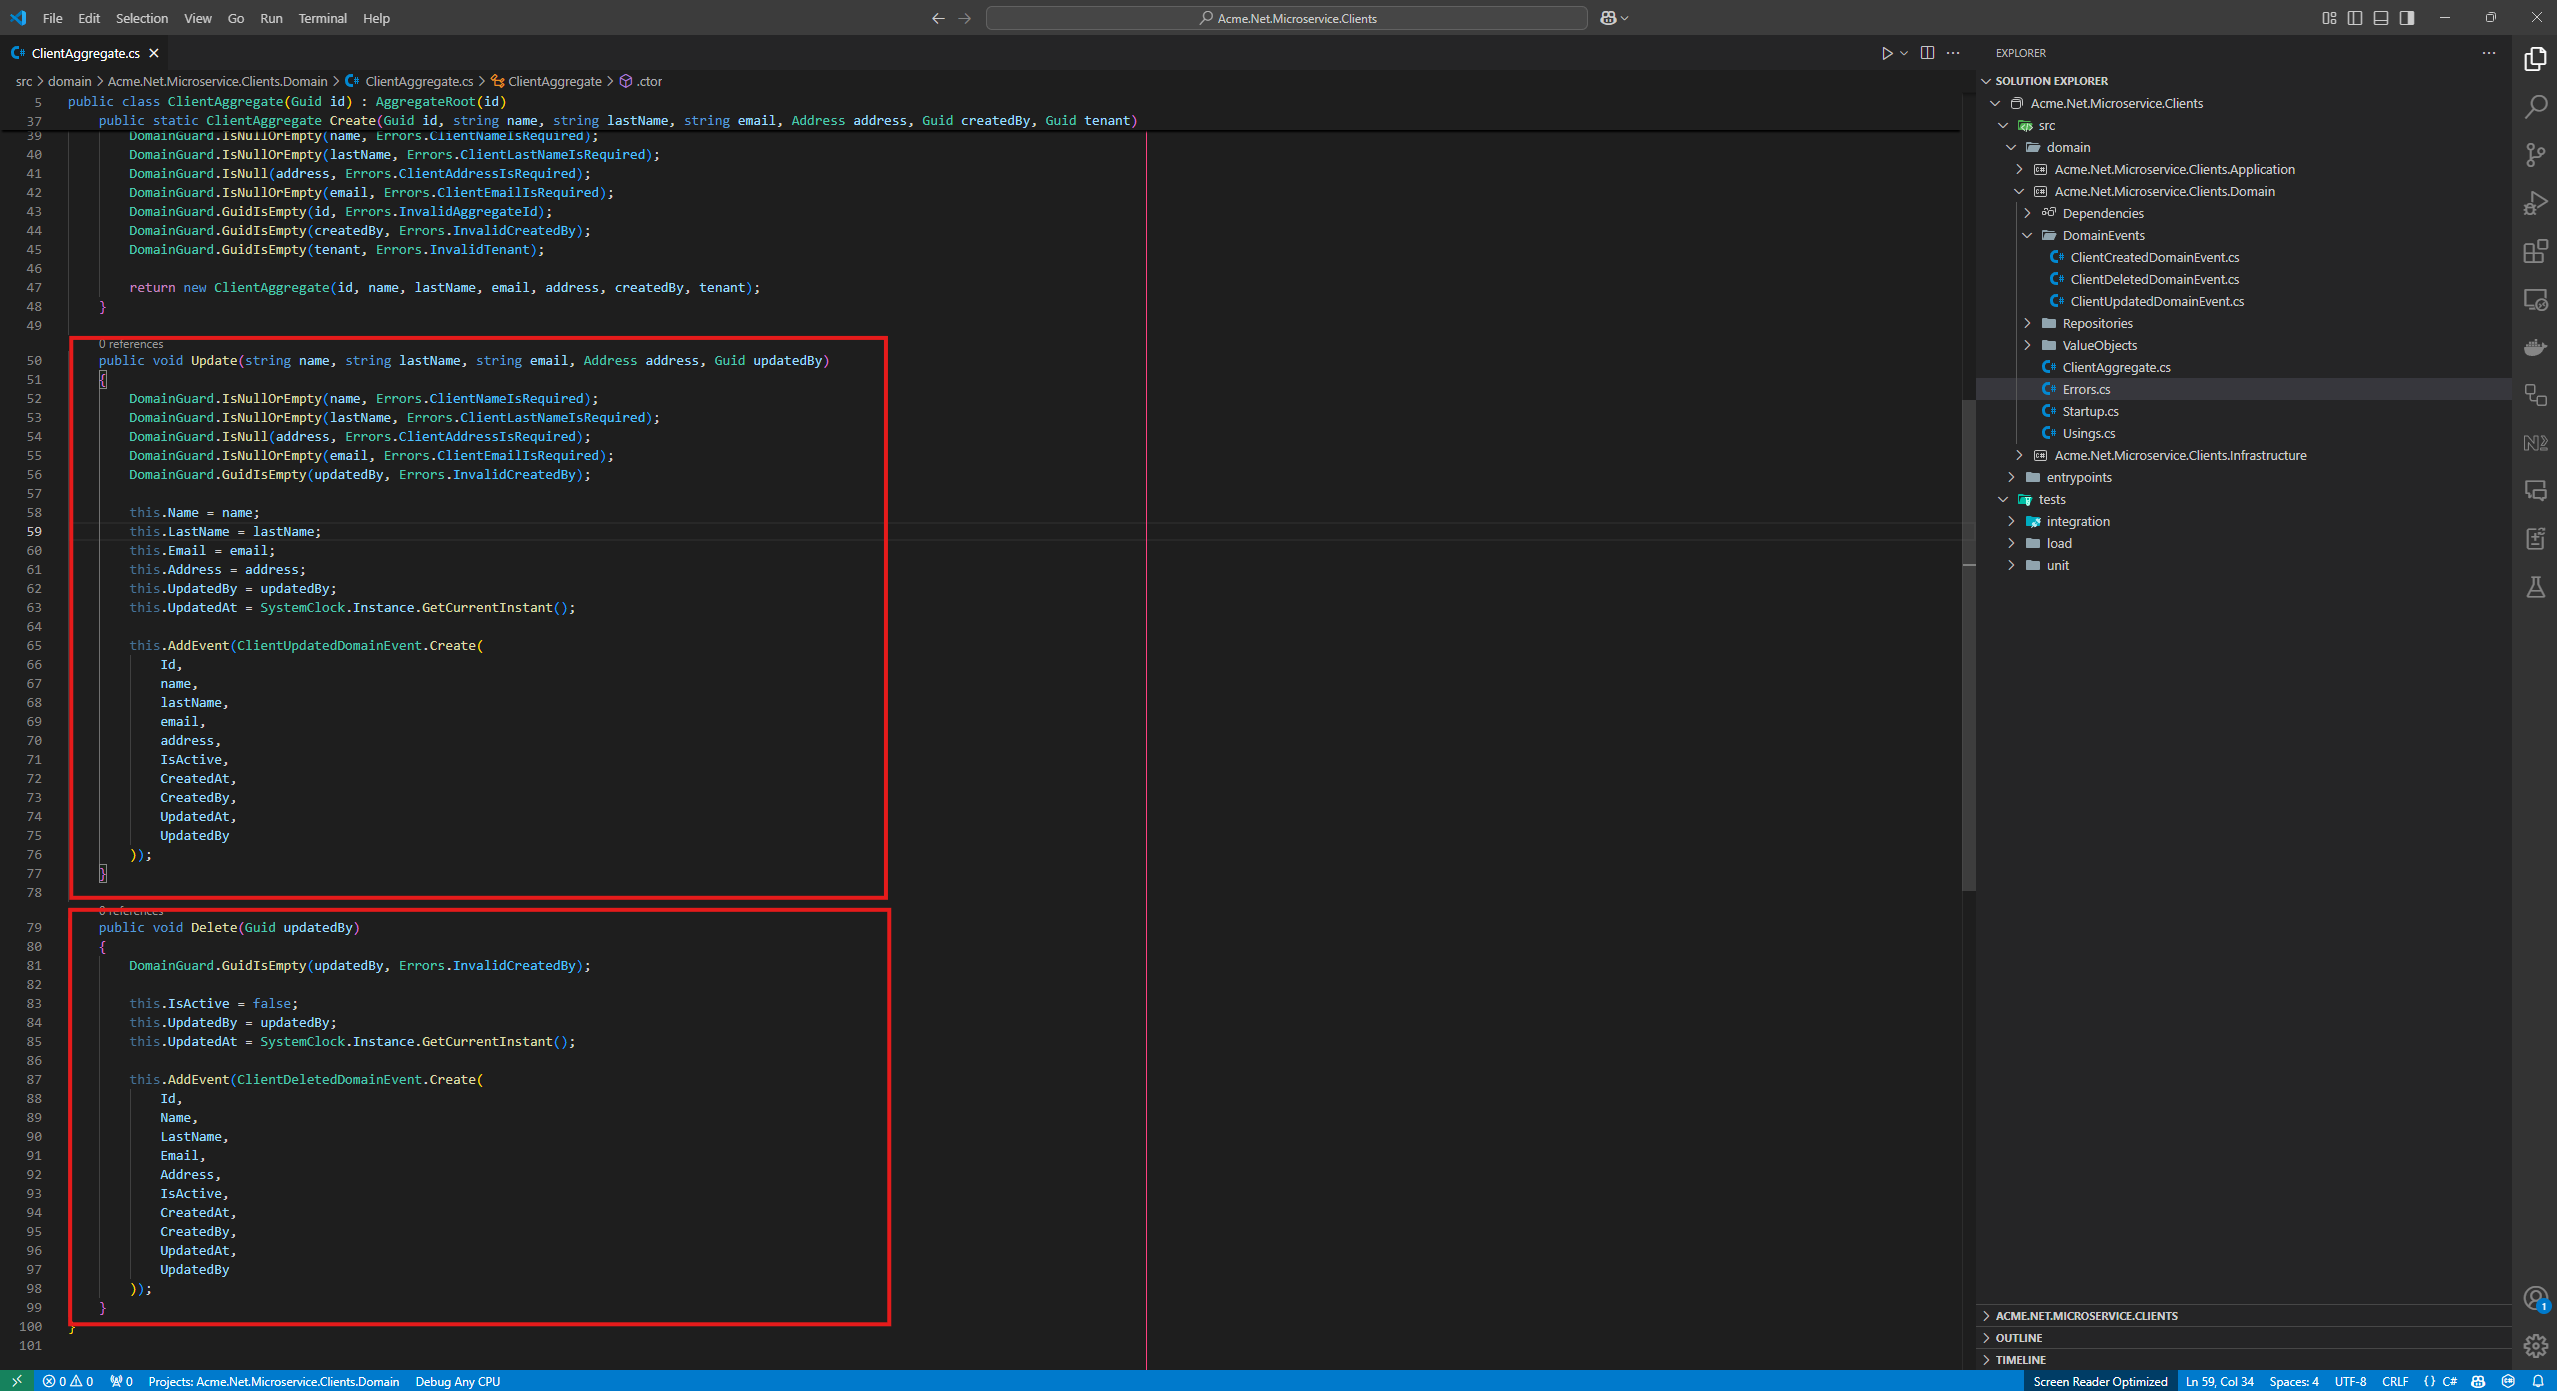This screenshot has height=1391, width=2557.
Task: Click 'Debug Any CPU' in status bar
Action: [x=458, y=1381]
